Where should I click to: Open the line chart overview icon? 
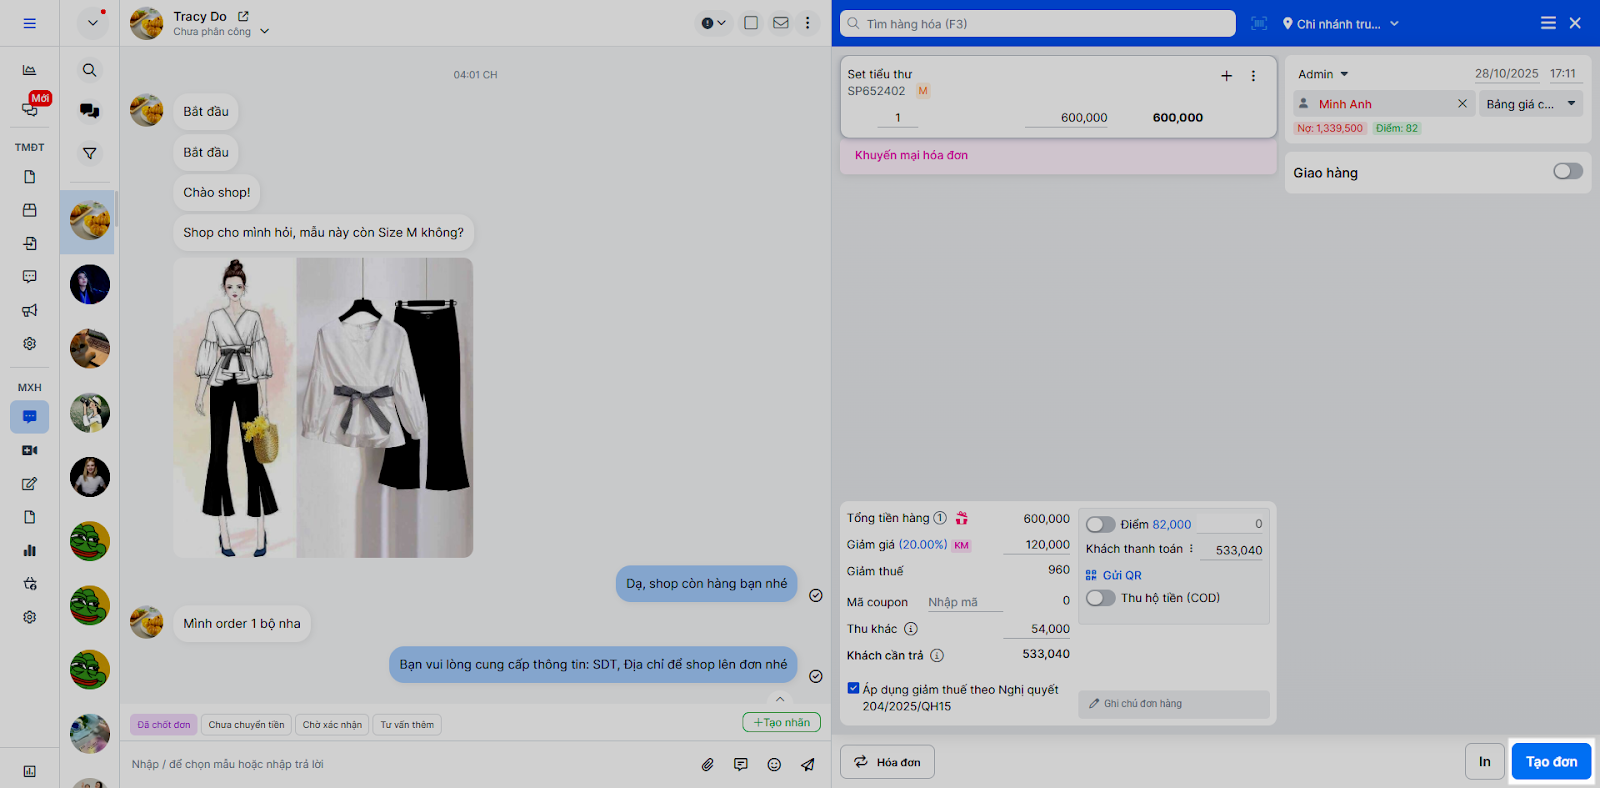(x=29, y=70)
